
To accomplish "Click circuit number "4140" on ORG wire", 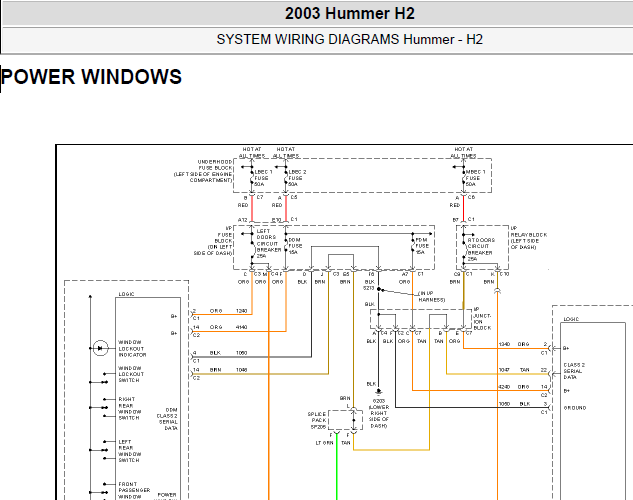I will coord(241,327).
